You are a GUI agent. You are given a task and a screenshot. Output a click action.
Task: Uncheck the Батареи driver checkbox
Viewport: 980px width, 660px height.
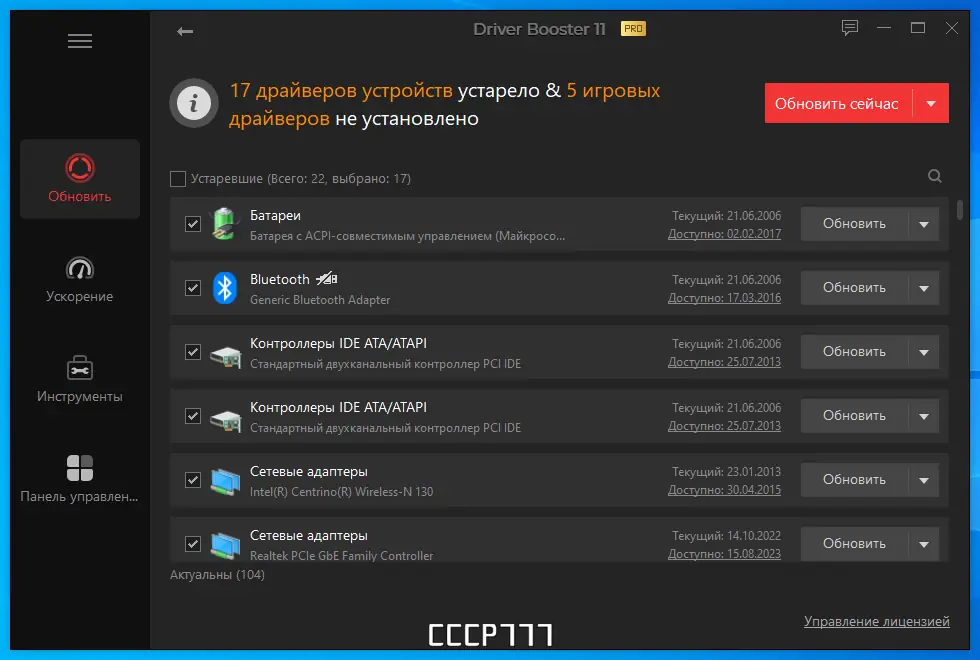point(193,224)
